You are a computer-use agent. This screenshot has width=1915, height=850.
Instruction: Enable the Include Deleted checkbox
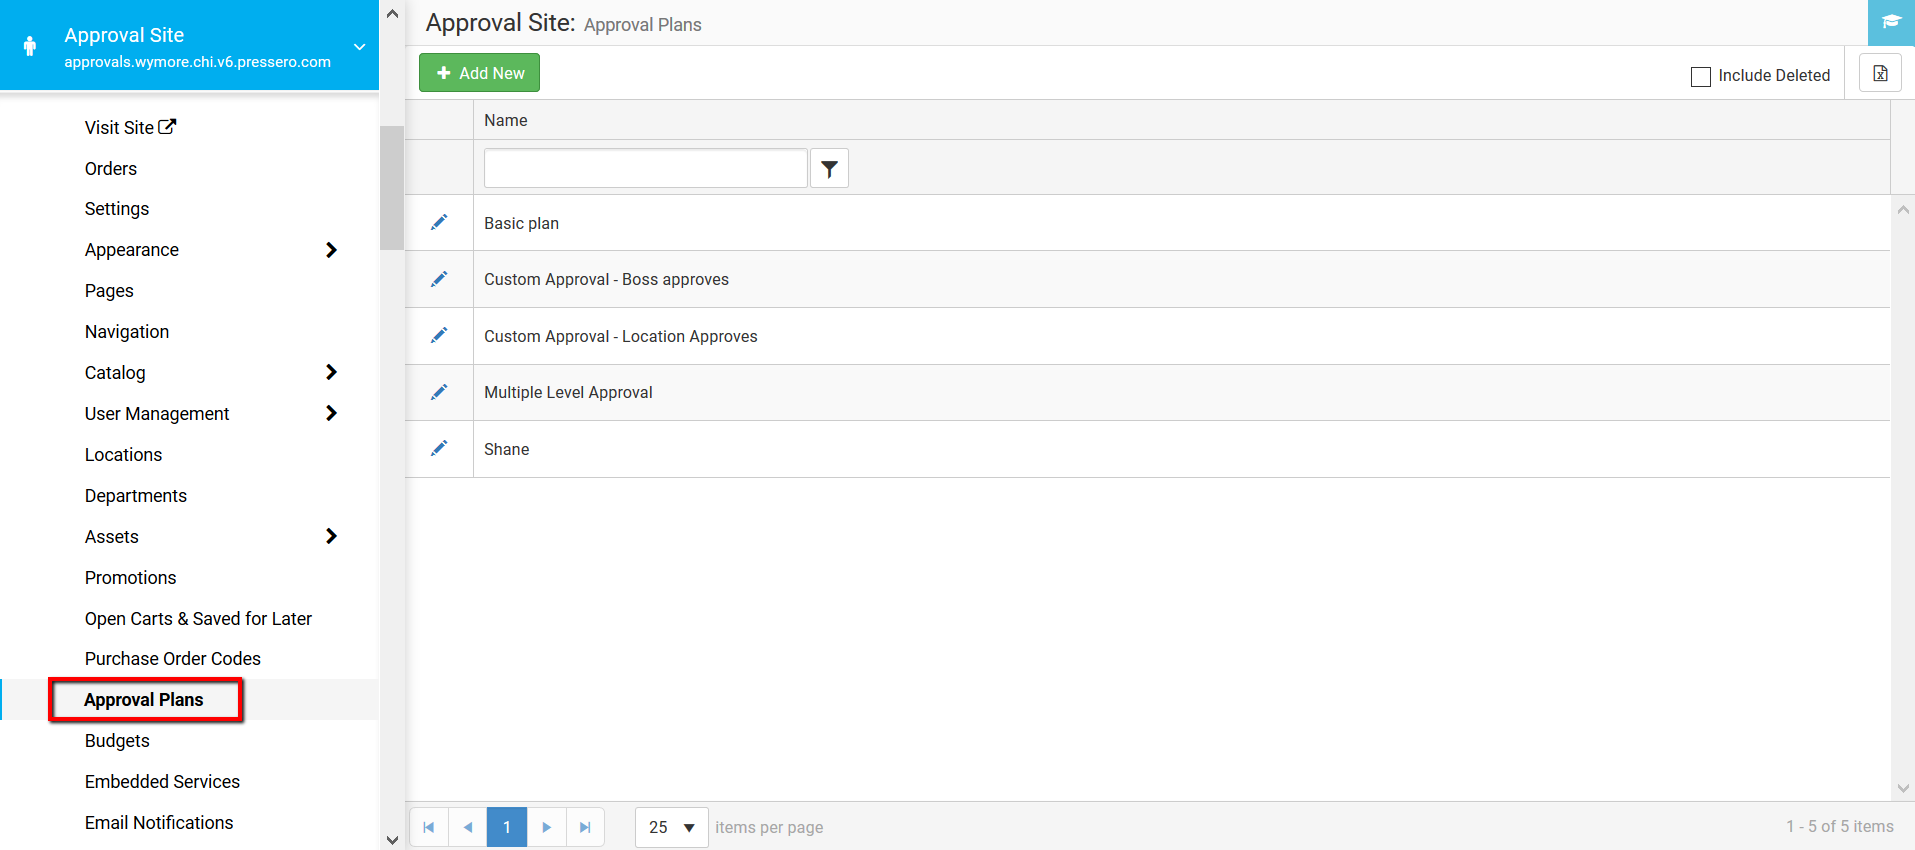pyautogui.click(x=1700, y=76)
